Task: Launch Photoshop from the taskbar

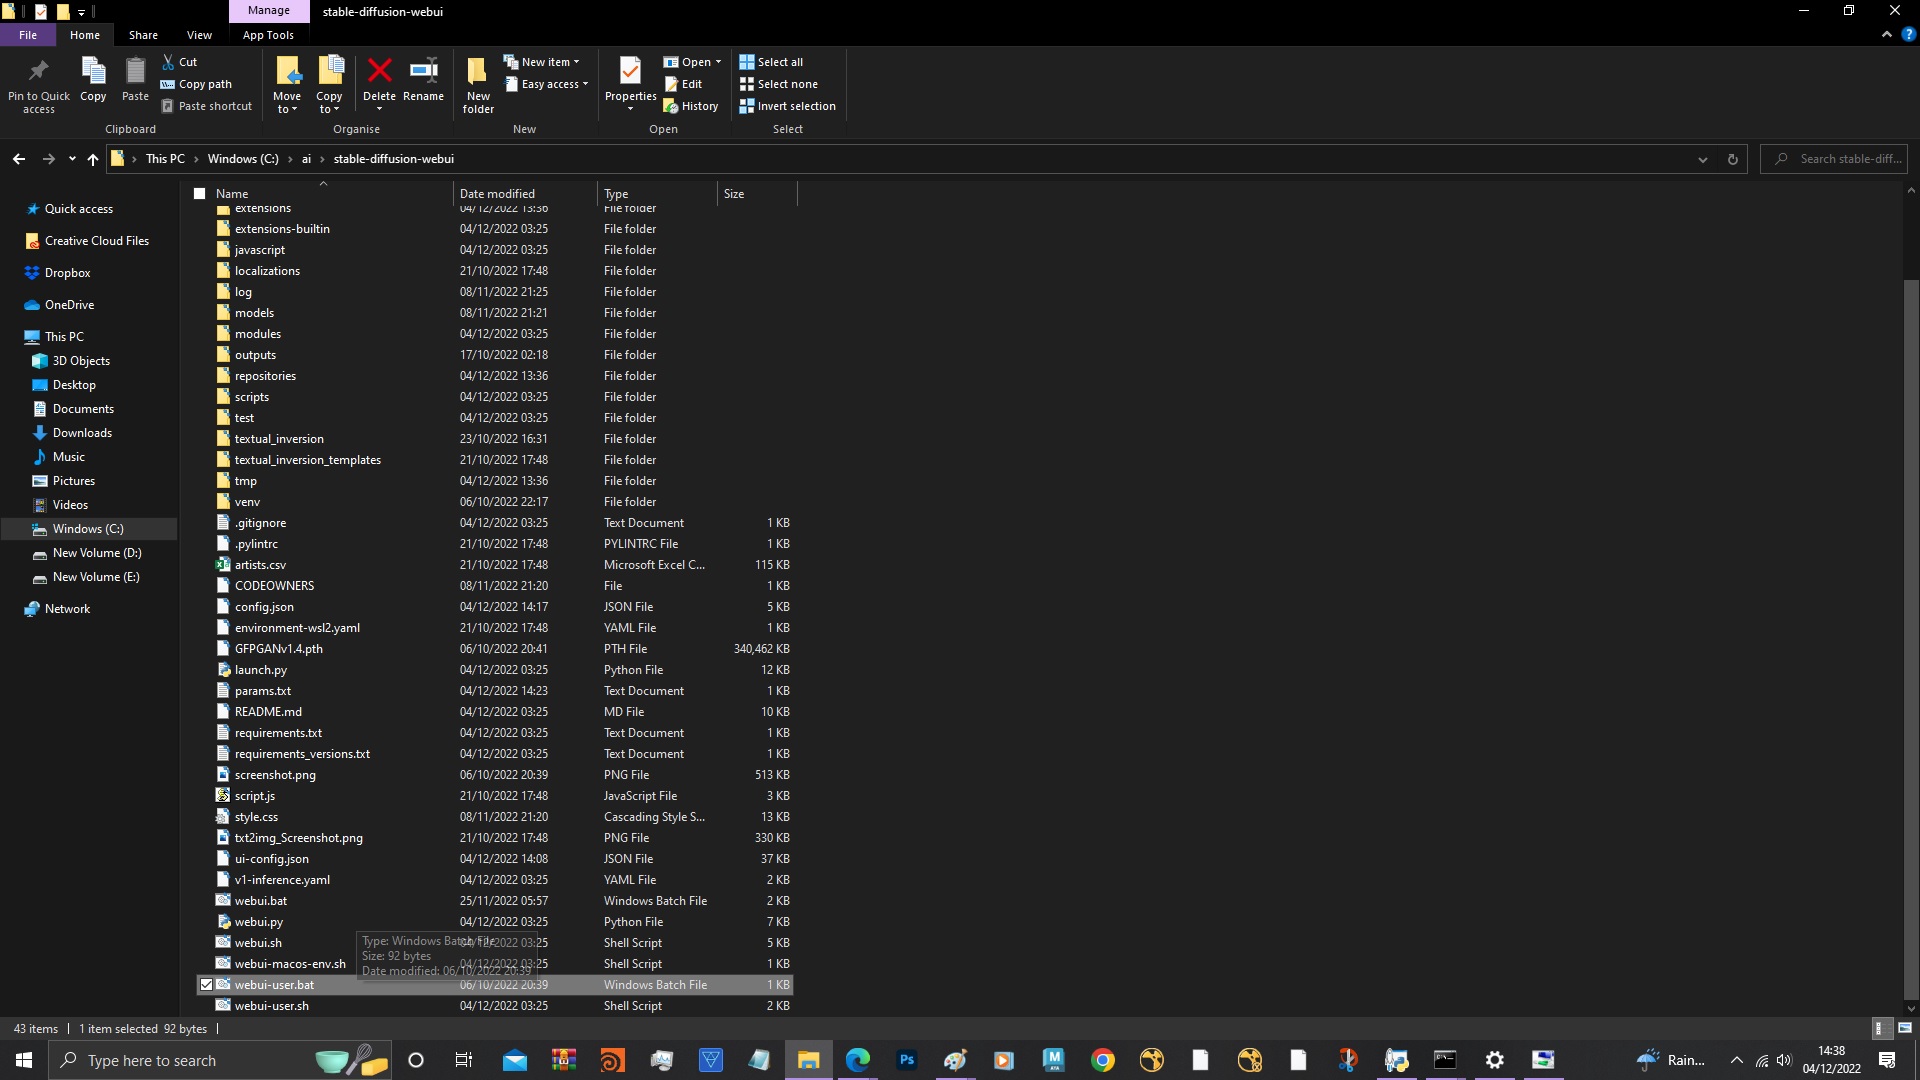Action: click(x=907, y=1059)
